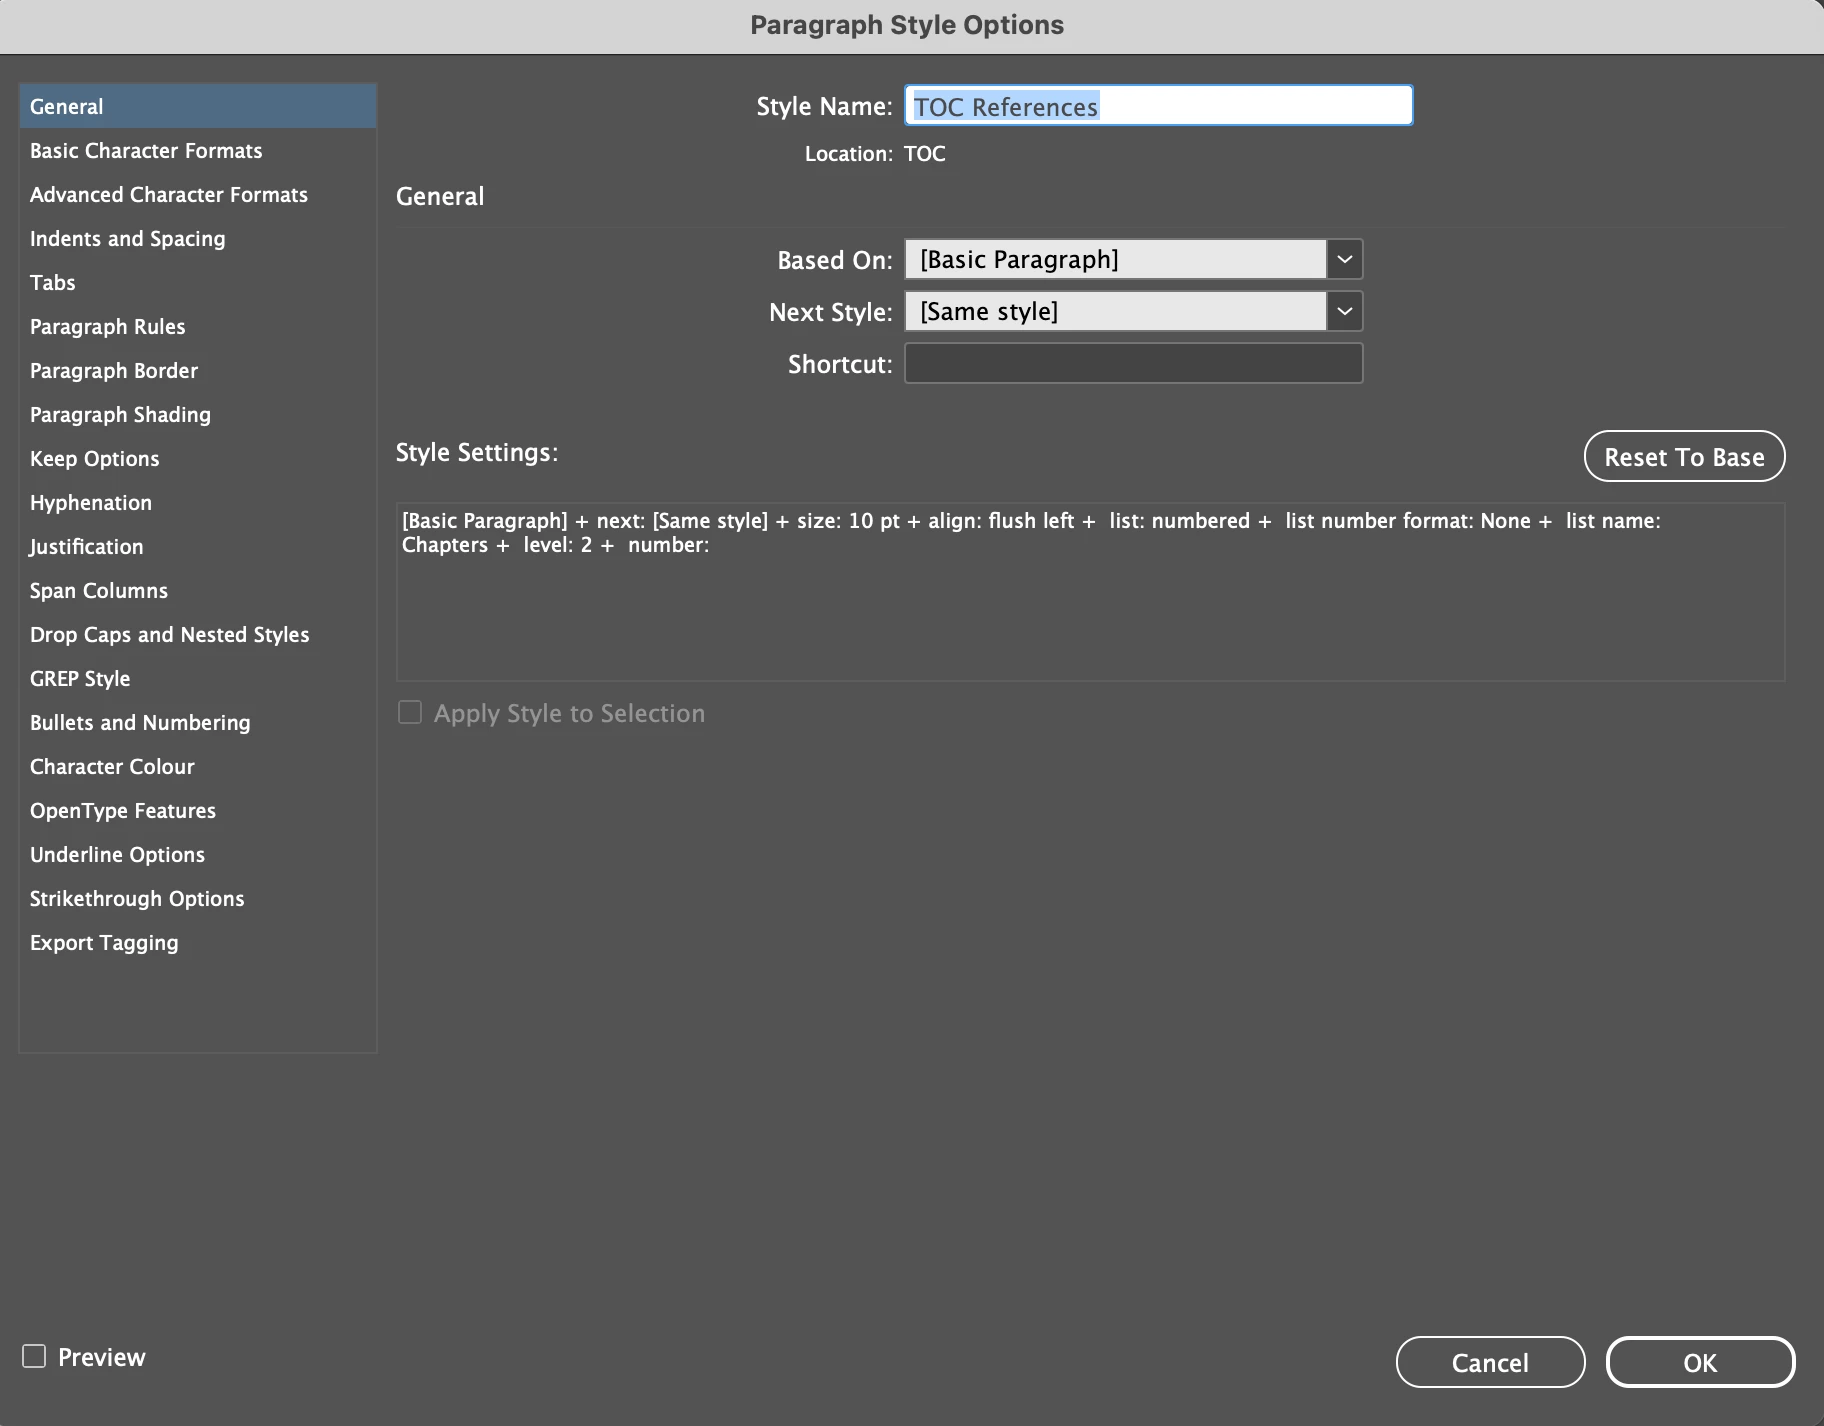The height and width of the screenshot is (1426, 1824).
Task: Open the Next Style combo box
Action: coord(1133,312)
